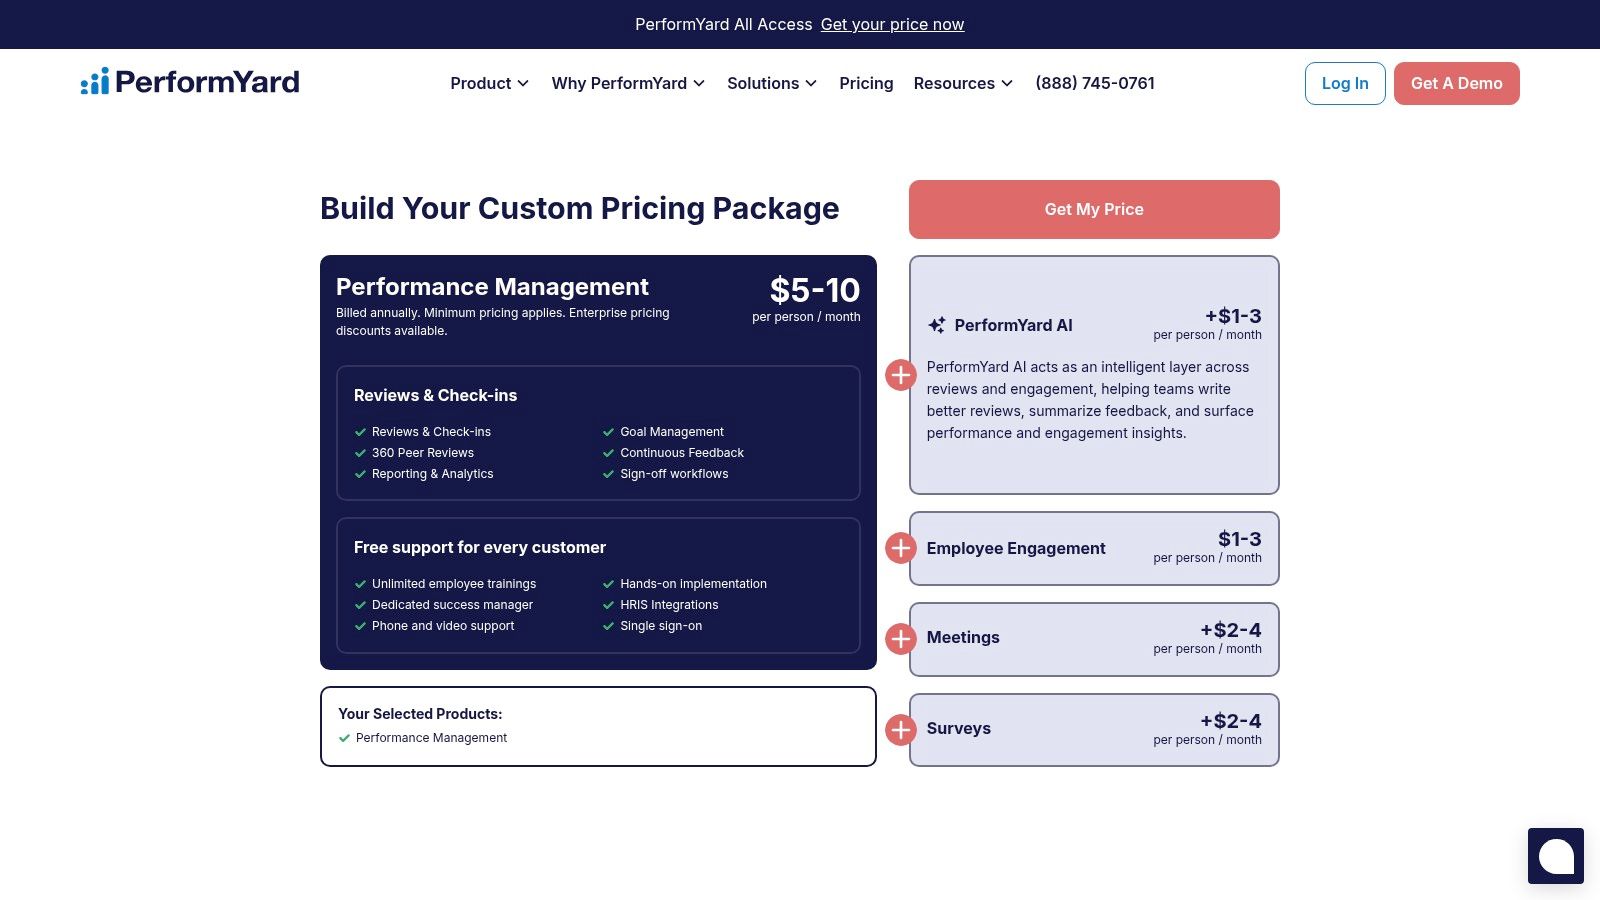Image resolution: width=1600 pixels, height=900 pixels.
Task: Click the checkmark beside 360 Peer Reviews
Action: (360, 453)
